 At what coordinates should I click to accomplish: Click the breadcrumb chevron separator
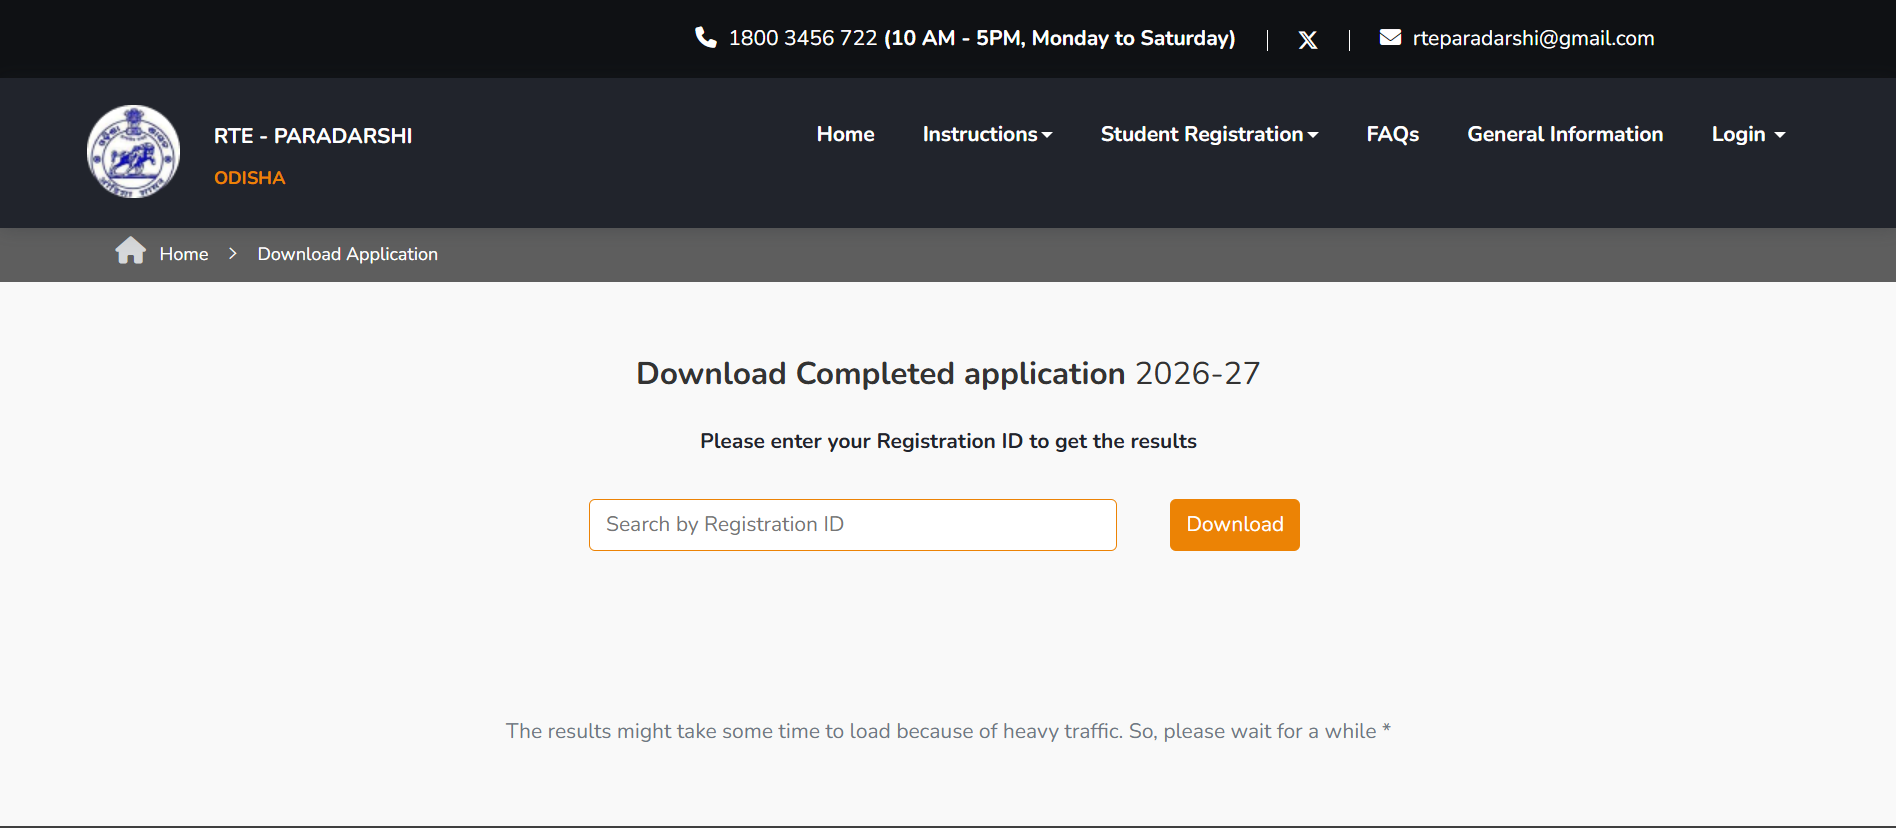click(233, 254)
